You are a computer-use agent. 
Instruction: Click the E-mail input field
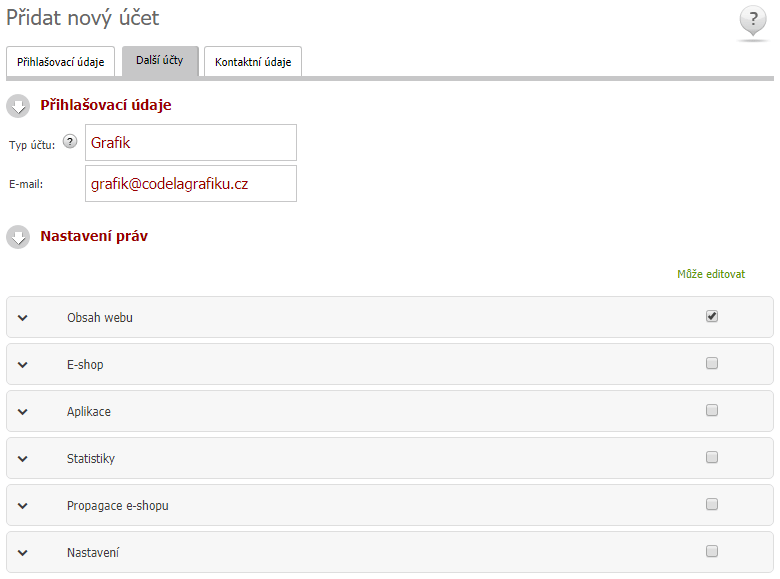pyautogui.click(x=191, y=184)
